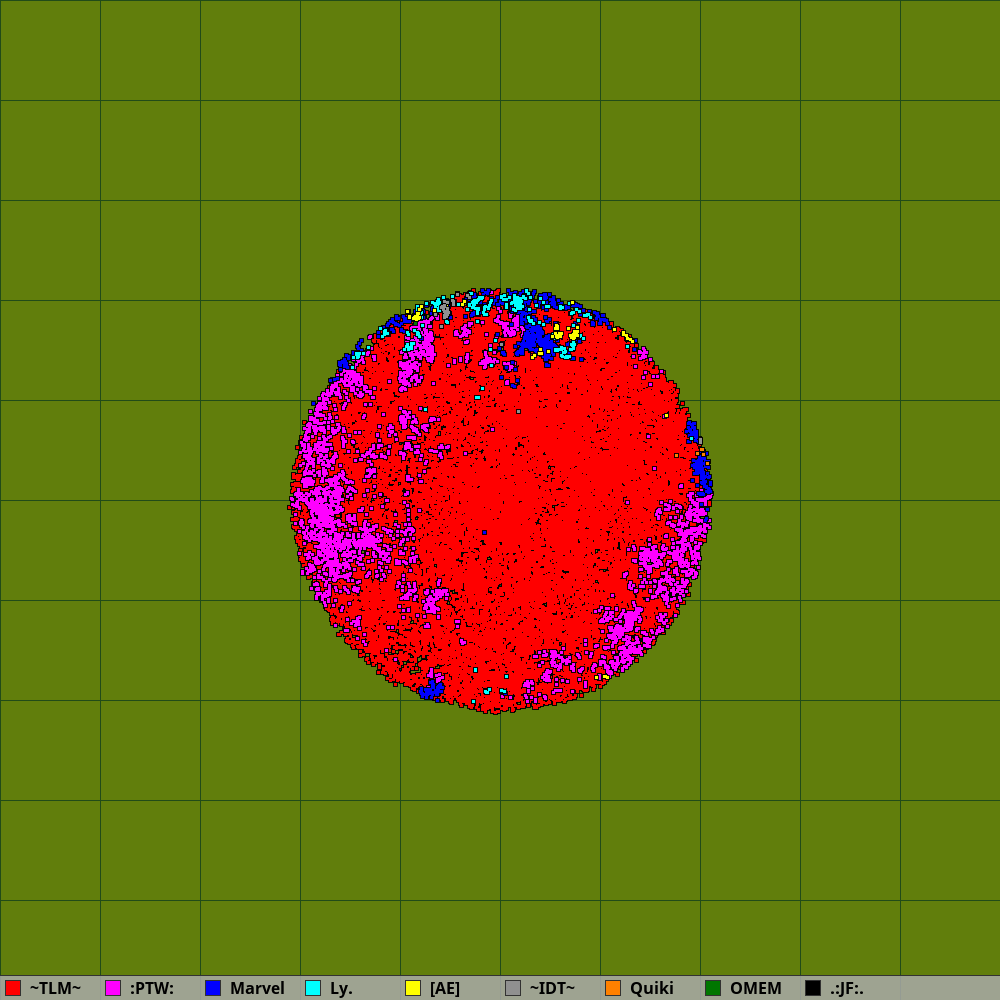The height and width of the screenshot is (1000, 1000).
Task: Select the Marvel legend label
Action: (x=257, y=988)
